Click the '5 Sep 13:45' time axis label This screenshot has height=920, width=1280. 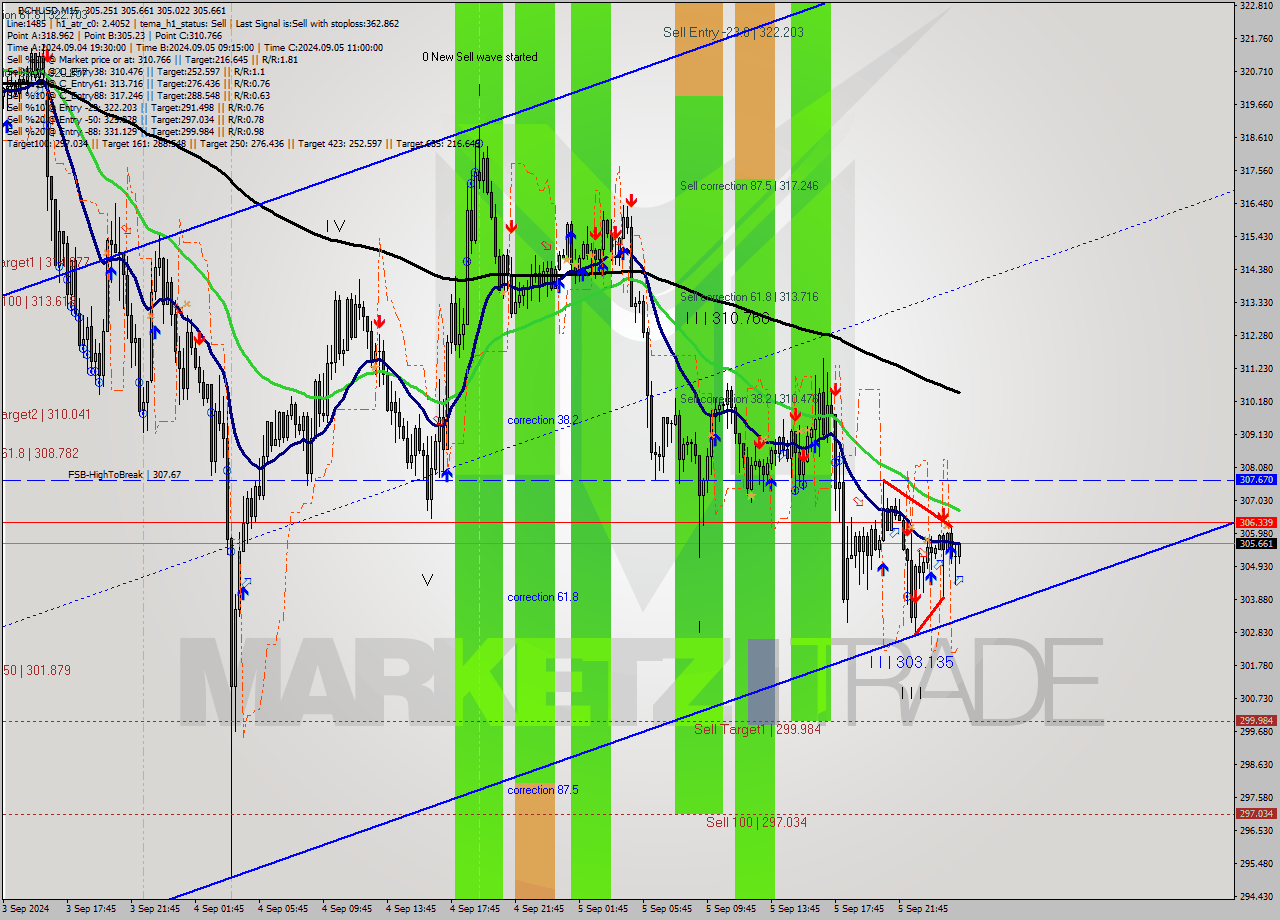[795, 909]
